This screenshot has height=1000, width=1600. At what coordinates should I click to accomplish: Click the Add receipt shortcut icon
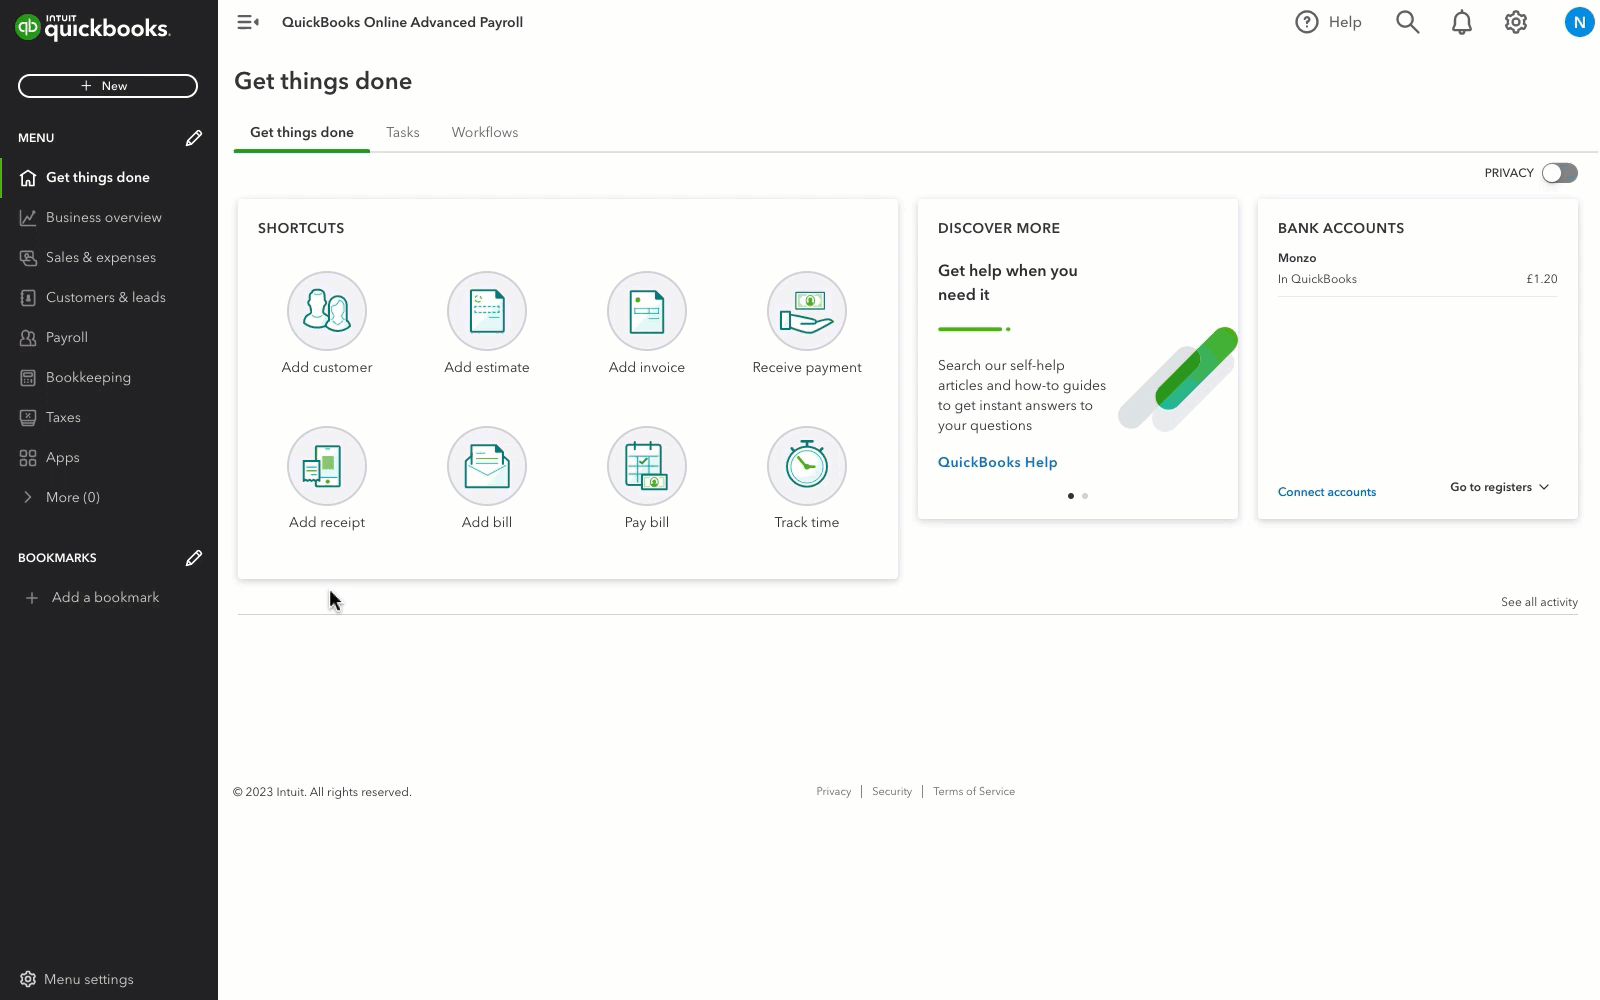point(327,466)
